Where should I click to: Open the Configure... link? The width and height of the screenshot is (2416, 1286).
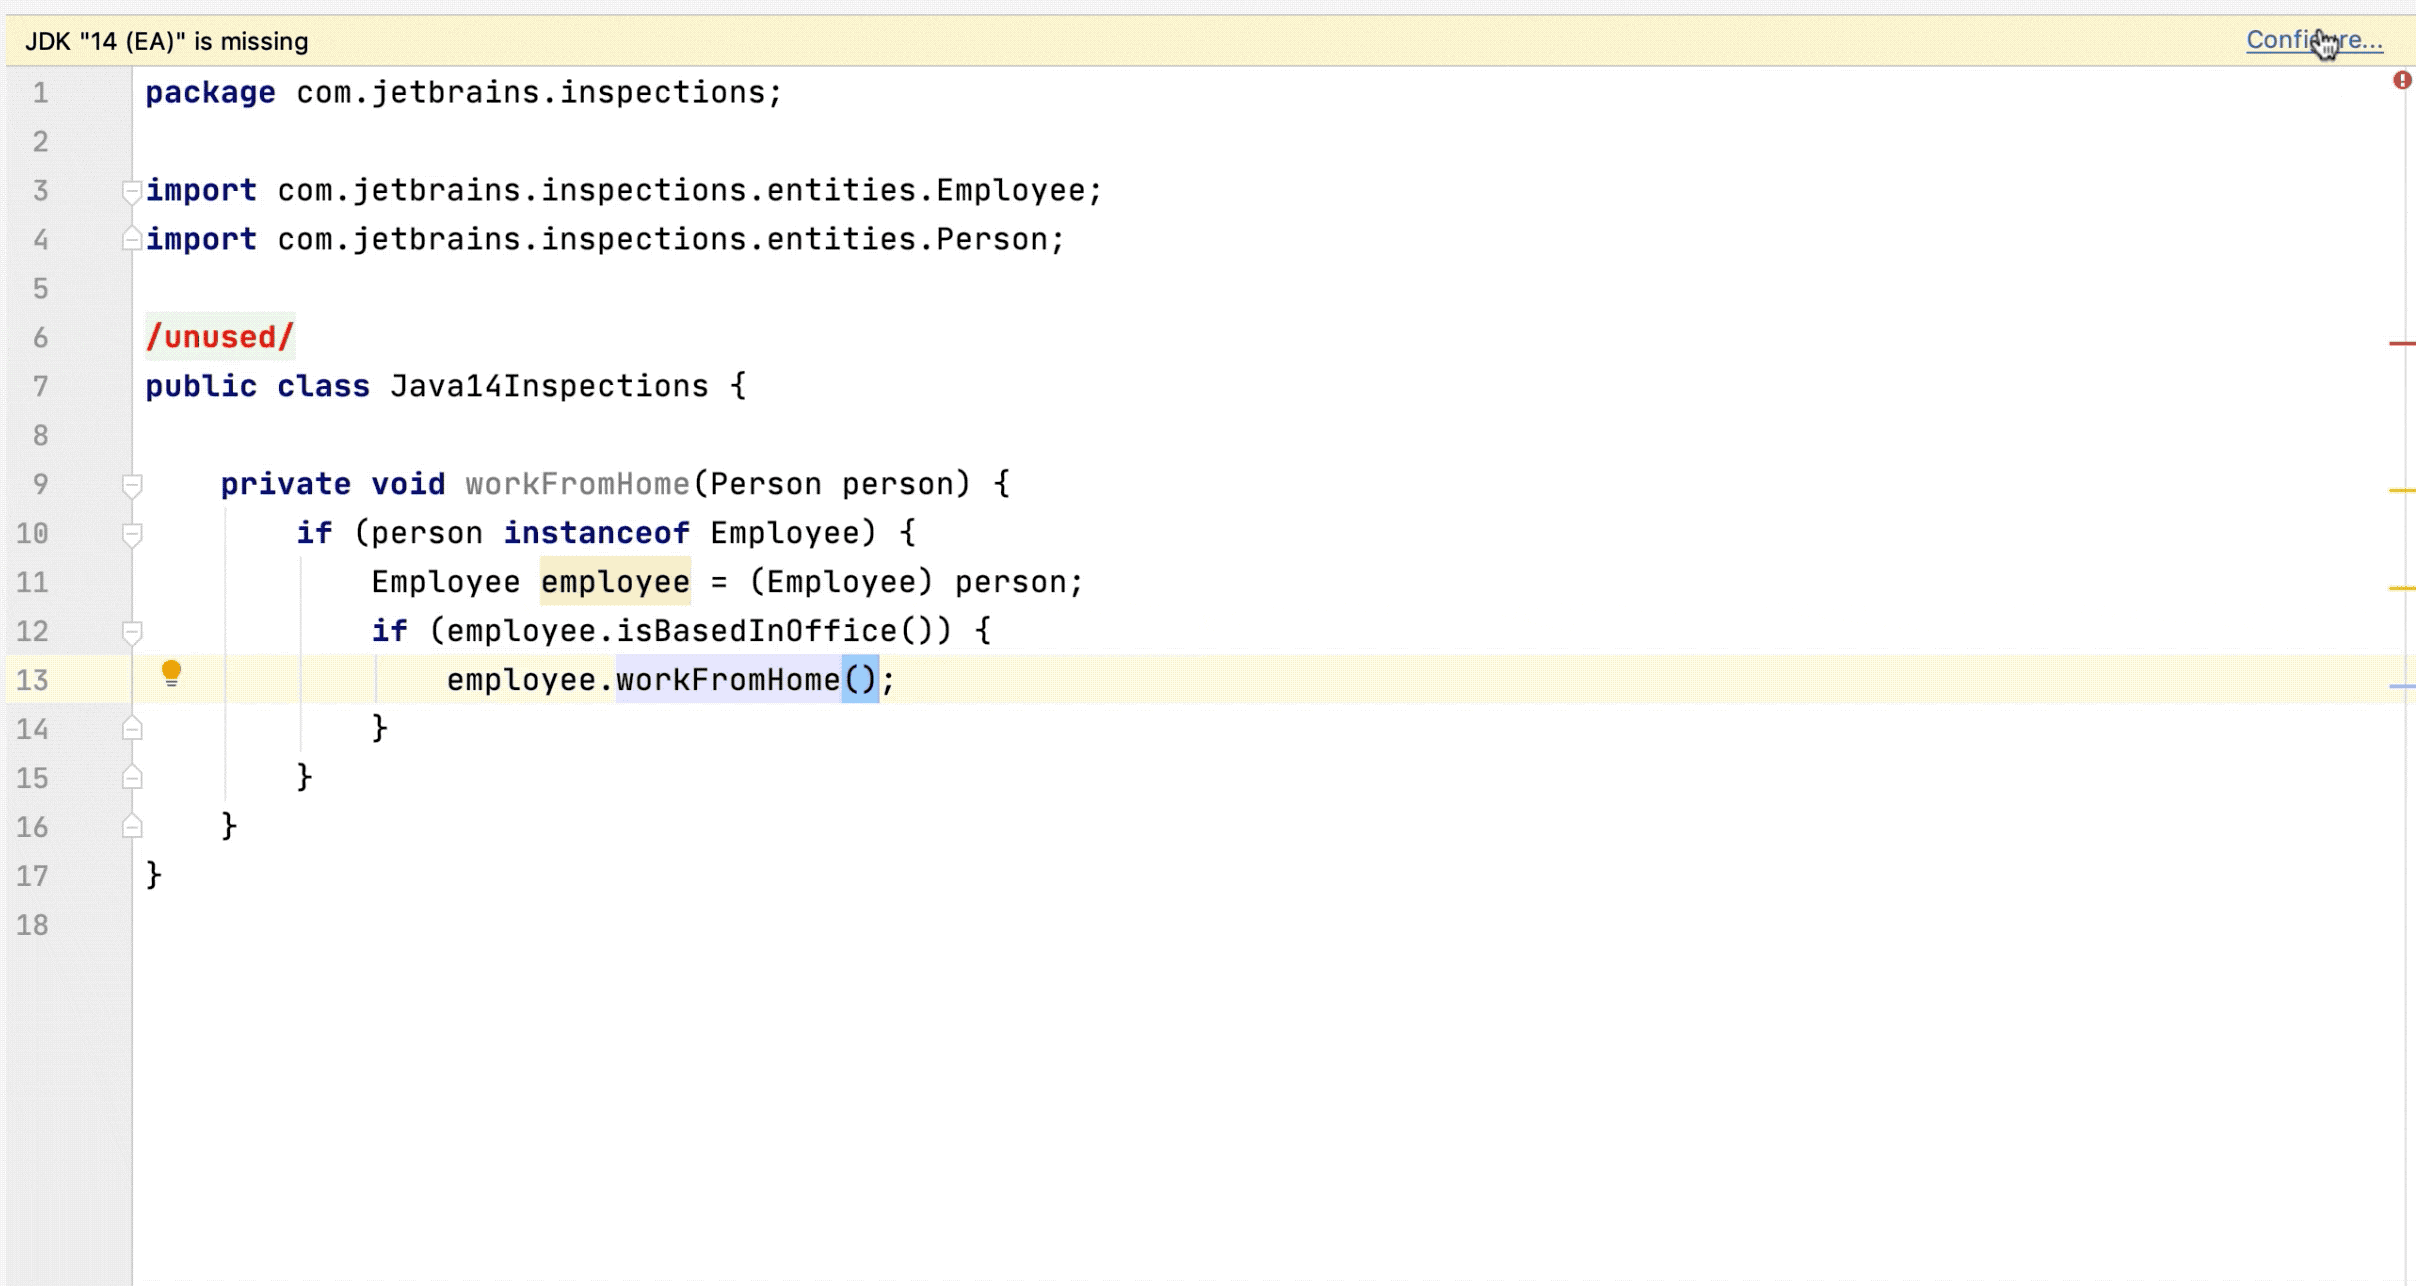[x=2313, y=40]
